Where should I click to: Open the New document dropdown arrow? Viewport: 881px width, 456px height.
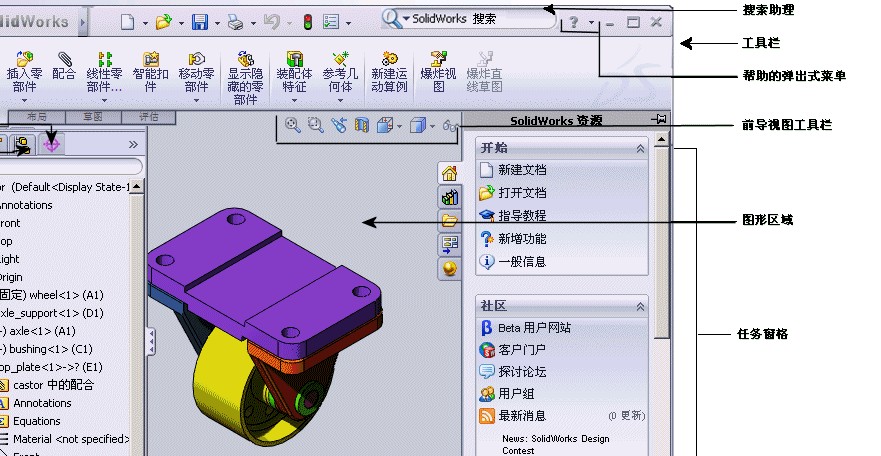coord(145,24)
